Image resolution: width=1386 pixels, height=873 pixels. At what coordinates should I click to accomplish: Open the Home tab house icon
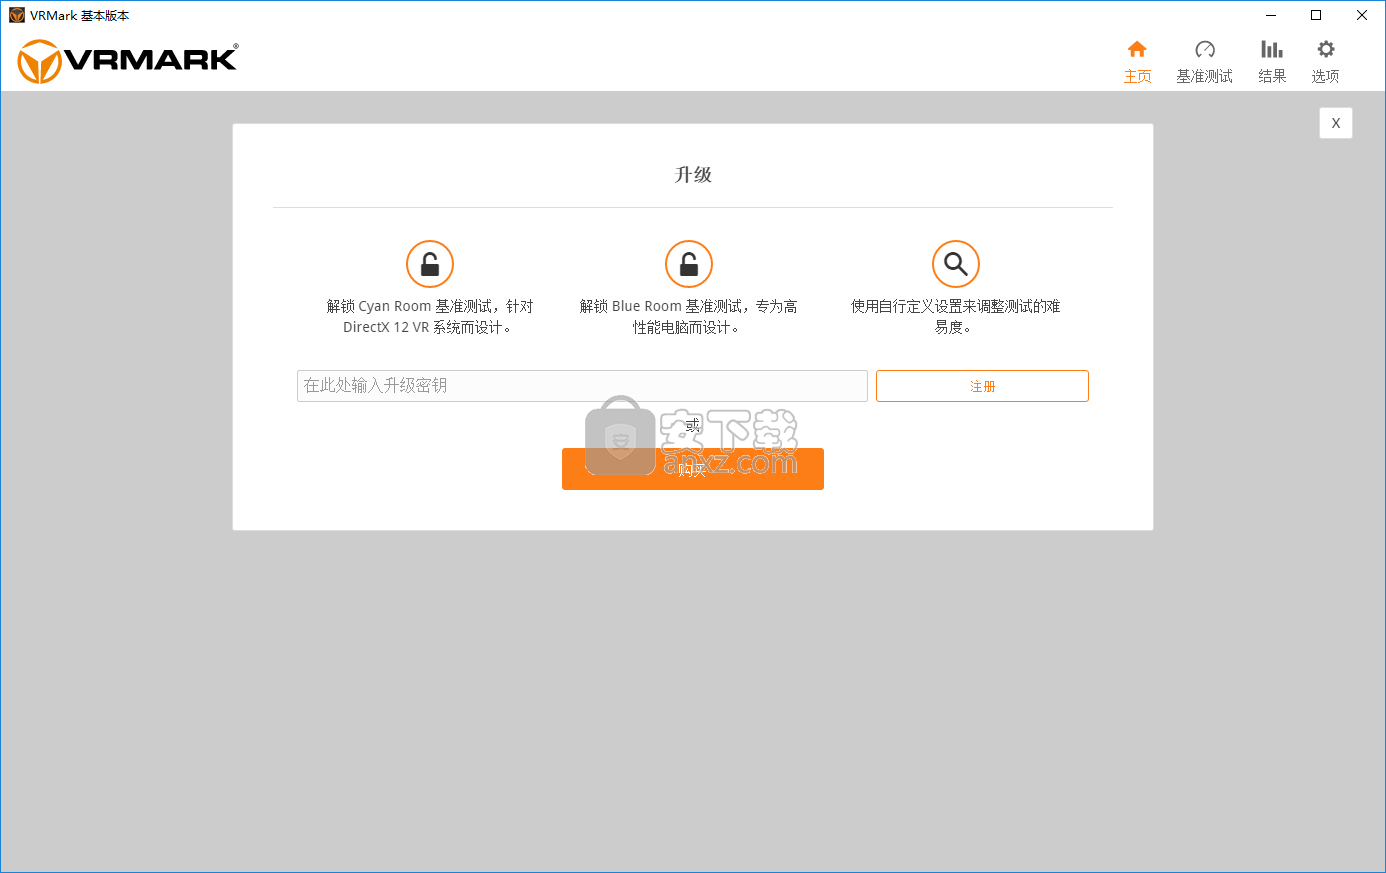[x=1137, y=49]
